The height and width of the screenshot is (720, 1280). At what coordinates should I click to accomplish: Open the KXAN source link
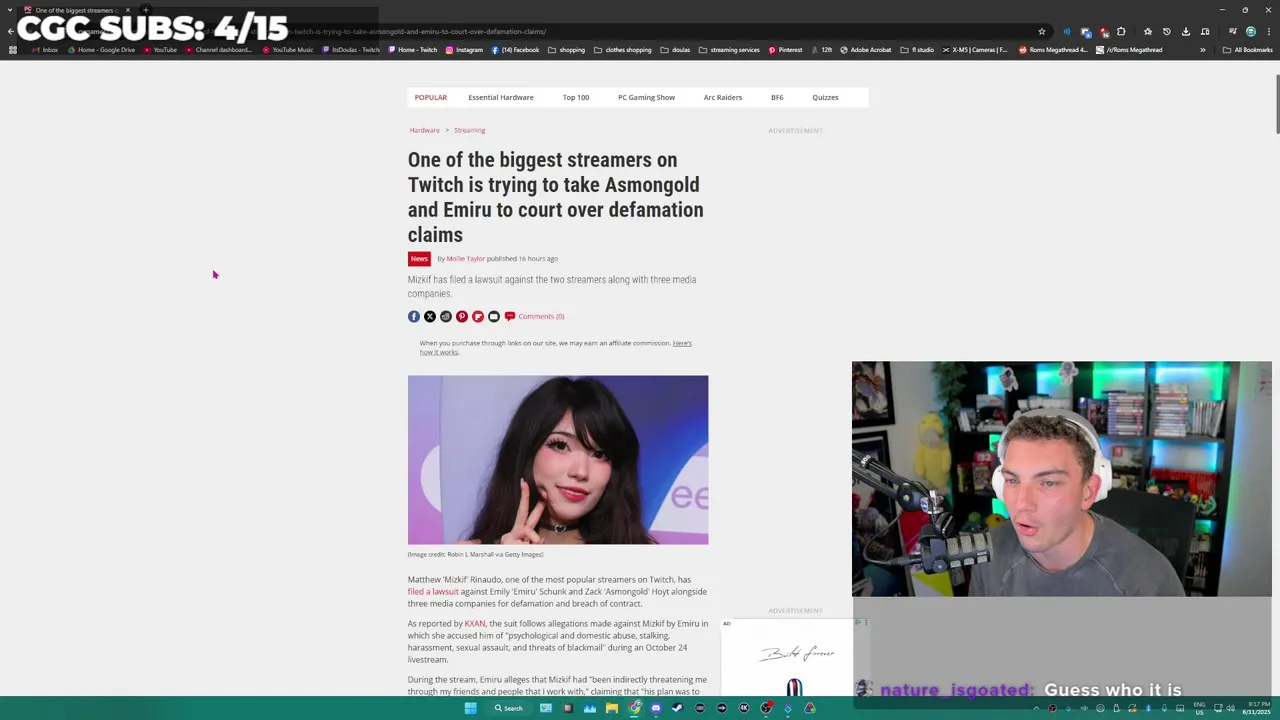pyautogui.click(x=475, y=624)
